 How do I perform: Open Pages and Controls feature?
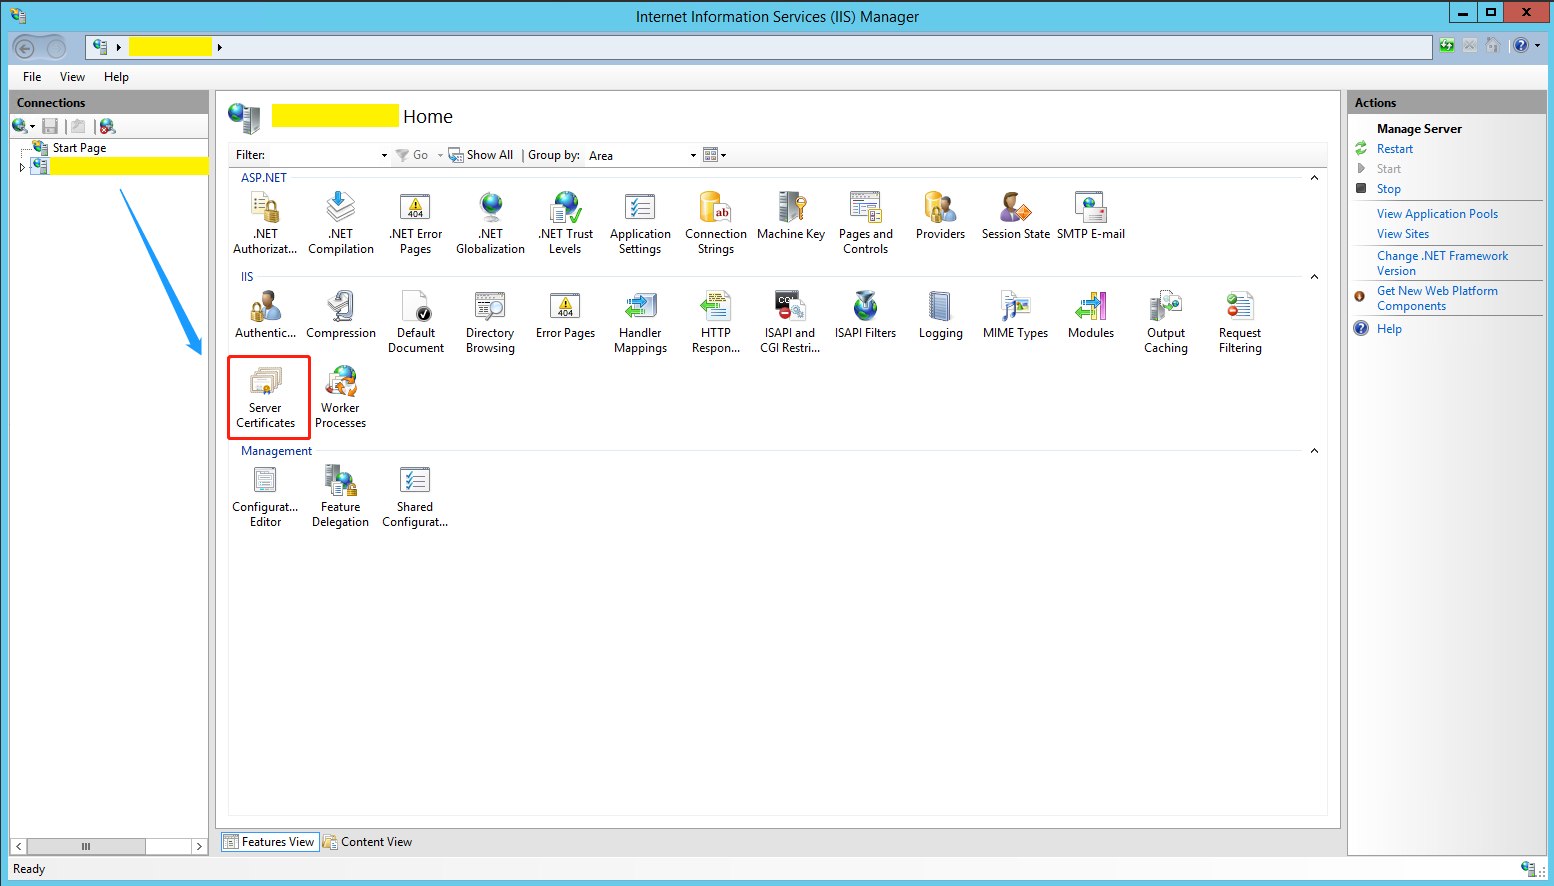[866, 223]
